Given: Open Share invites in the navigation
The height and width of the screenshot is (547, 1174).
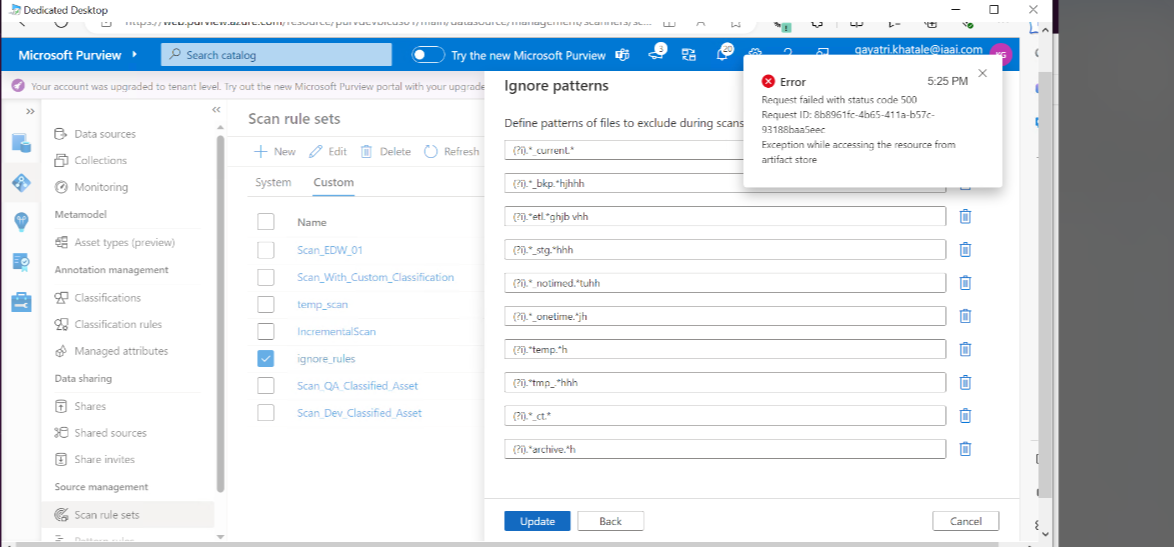Looking at the screenshot, I should 104,459.
